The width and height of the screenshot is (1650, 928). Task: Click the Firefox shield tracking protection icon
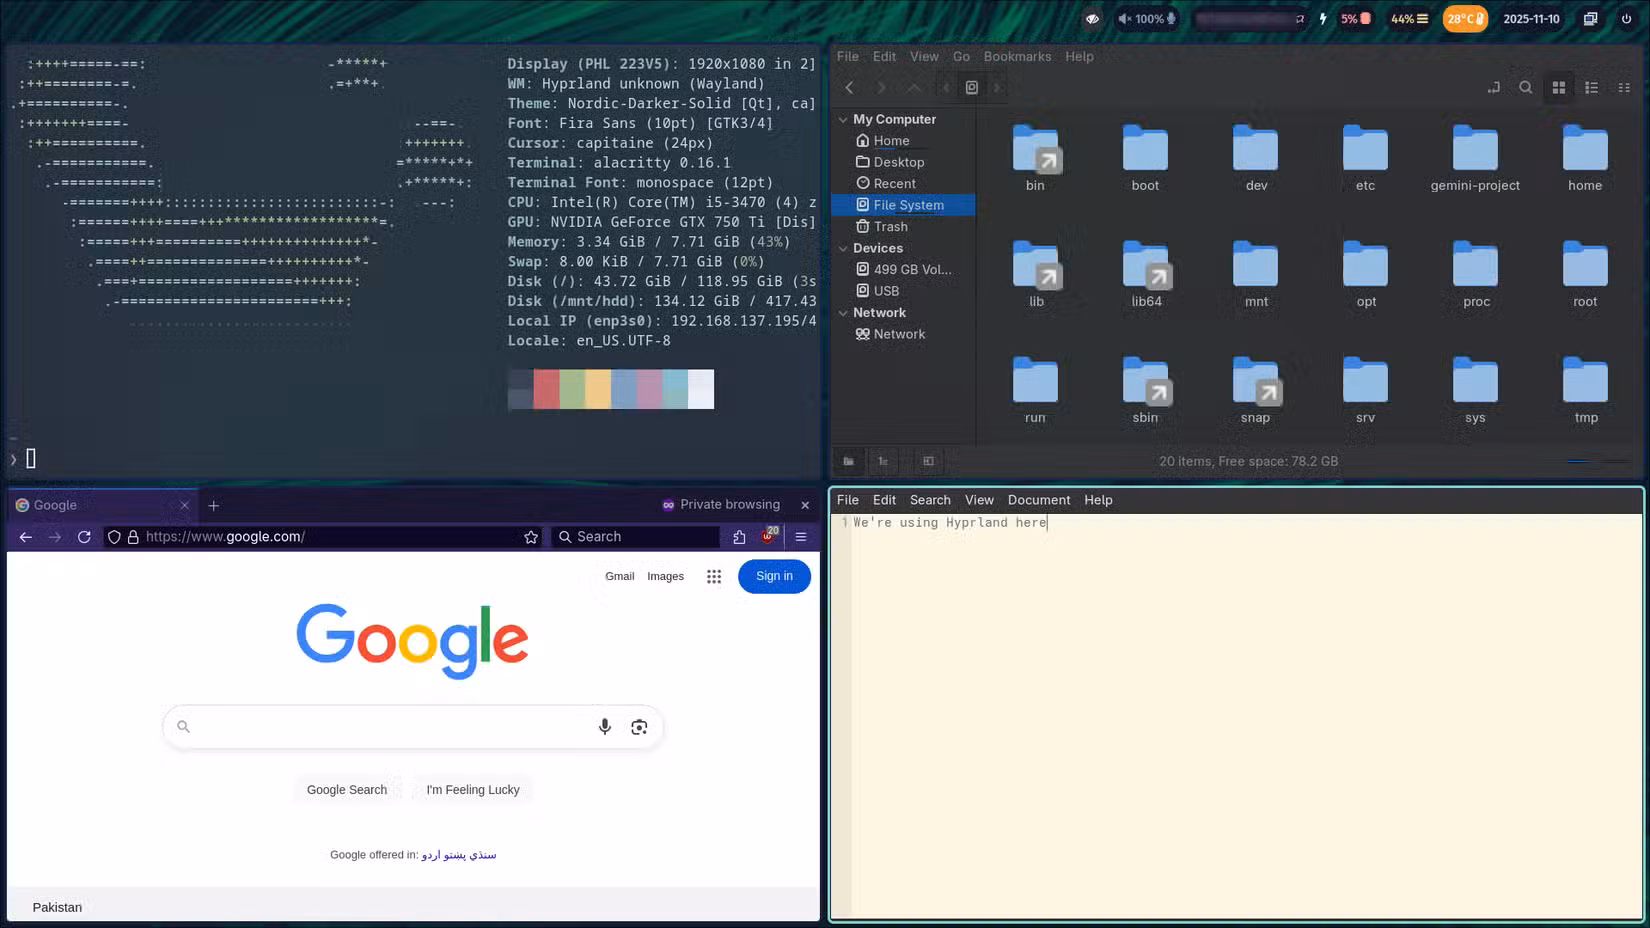pyautogui.click(x=114, y=536)
